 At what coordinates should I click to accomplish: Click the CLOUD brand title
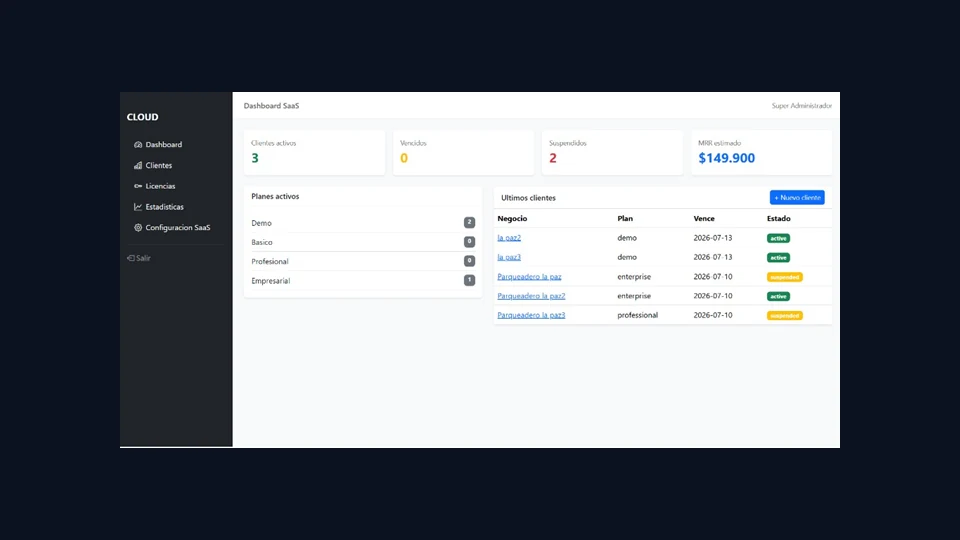click(x=143, y=117)
